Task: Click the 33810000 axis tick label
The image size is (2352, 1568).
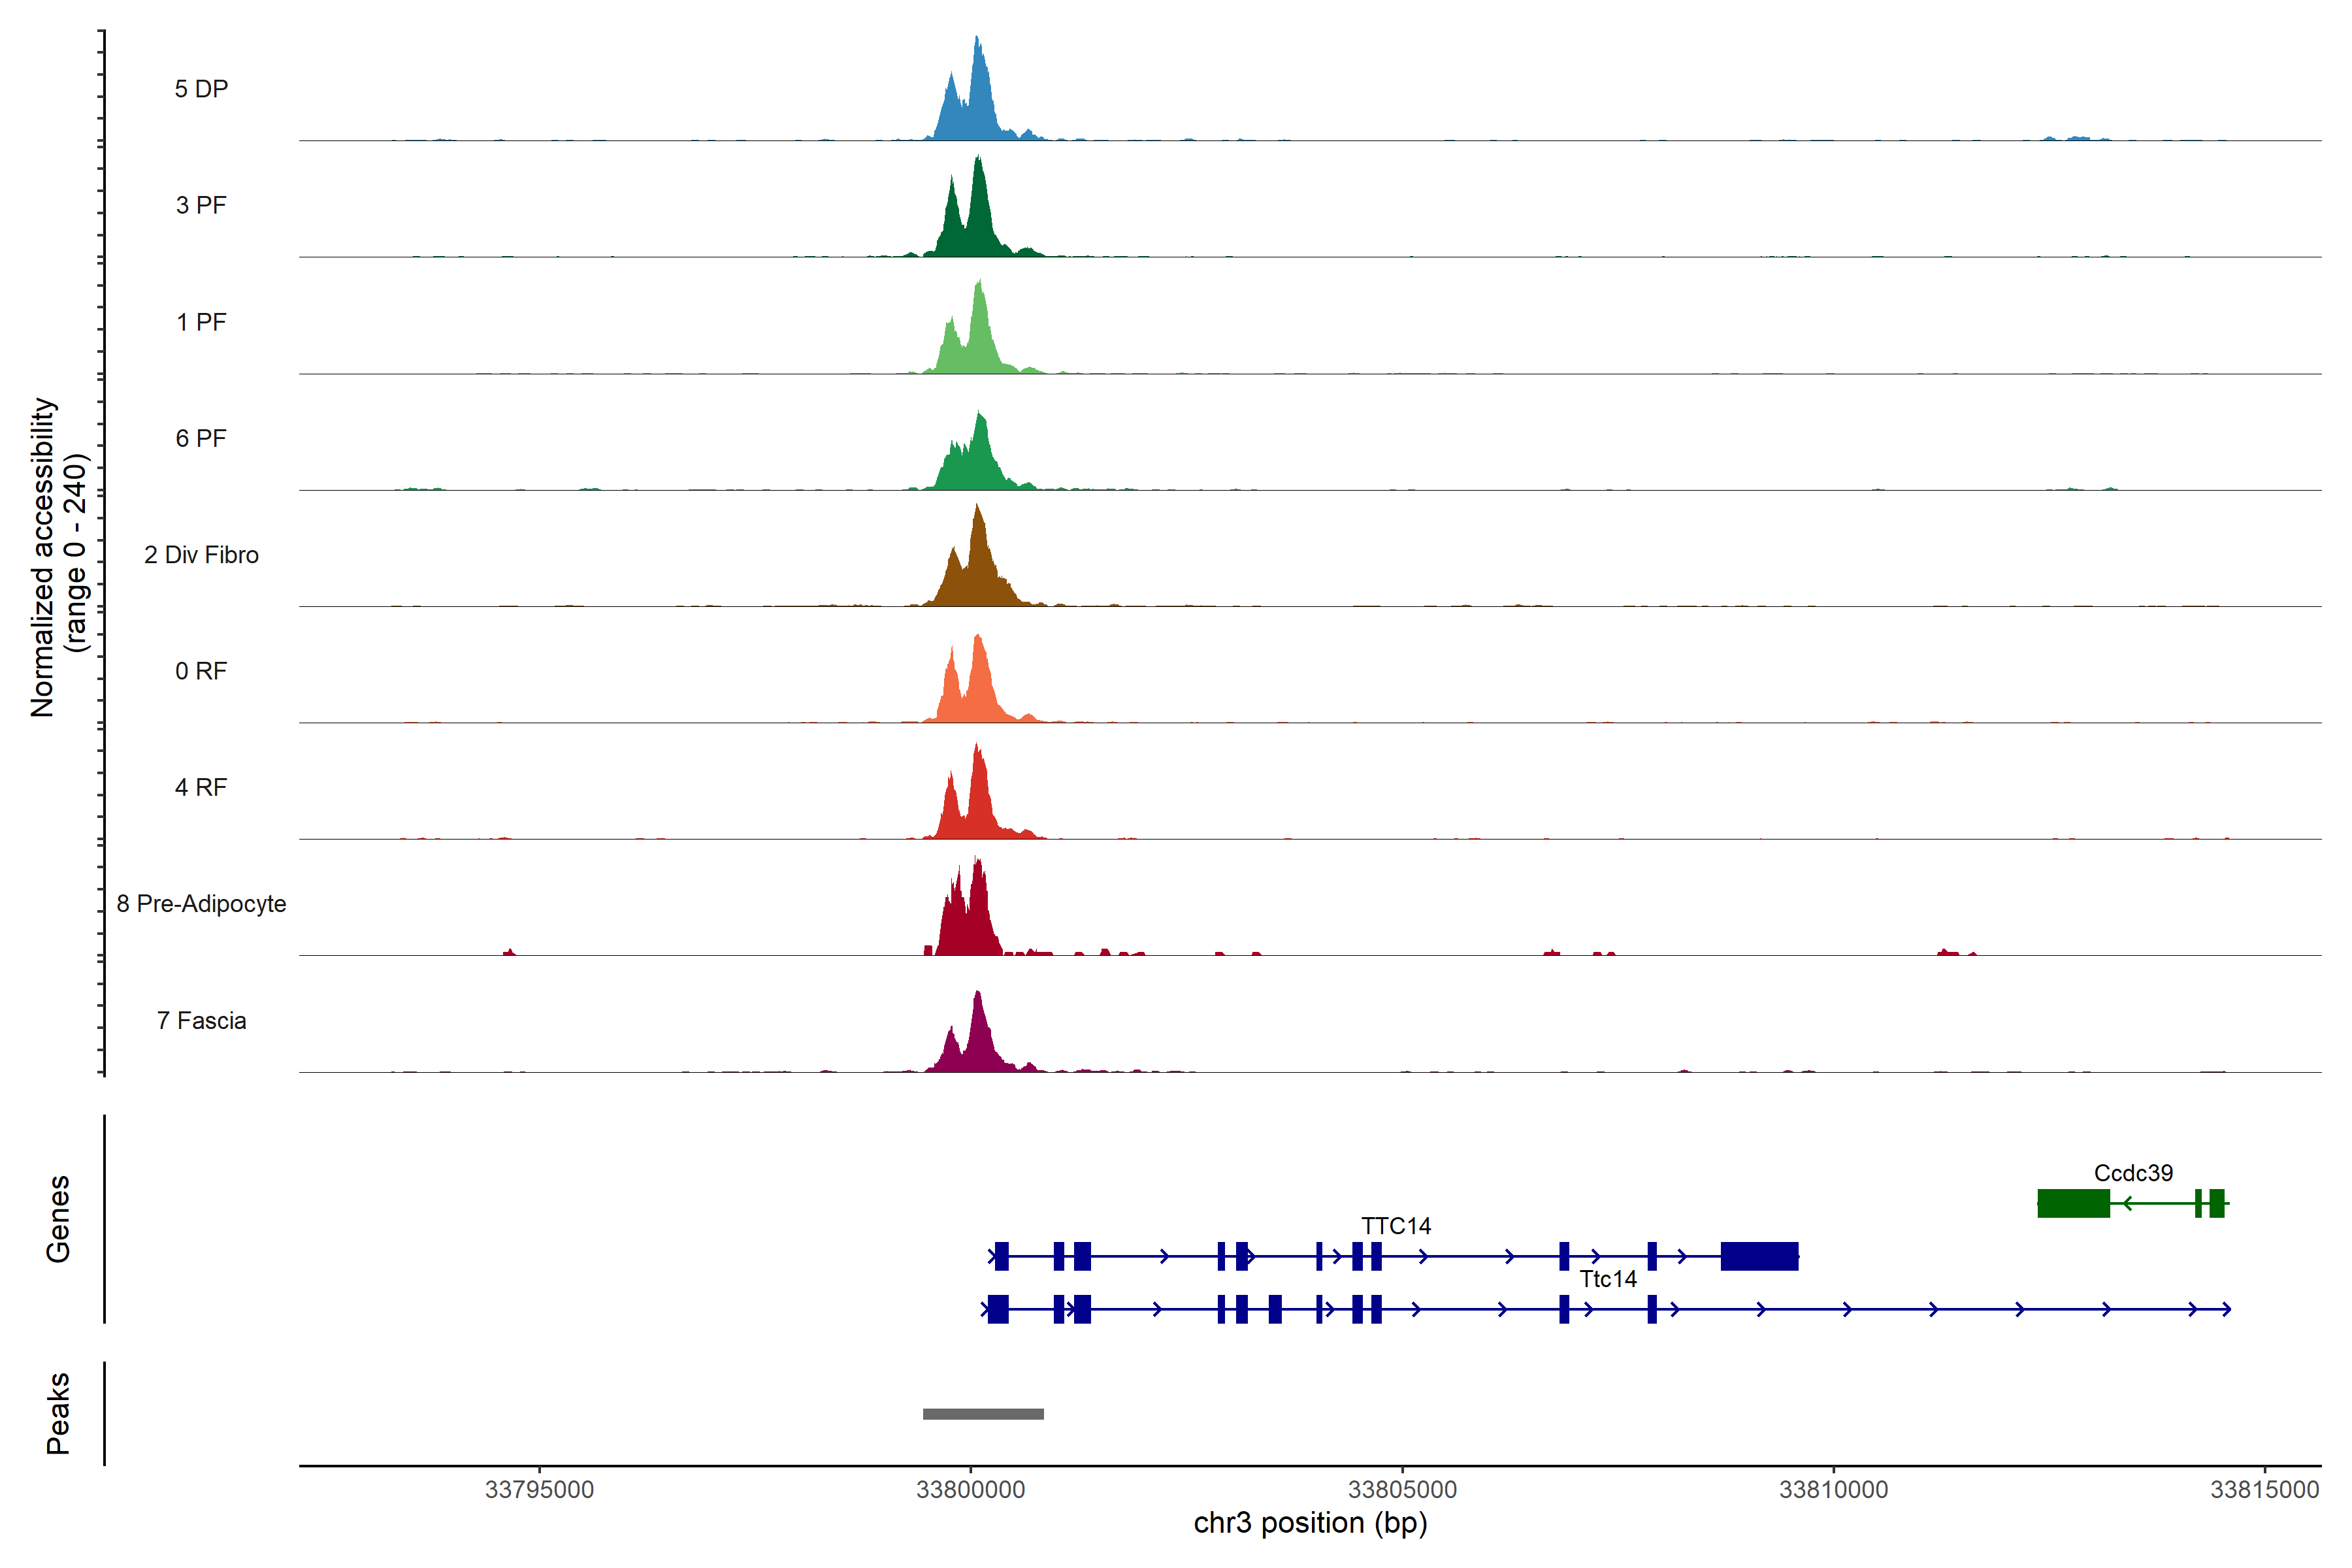Action: coord(1833,1489)
